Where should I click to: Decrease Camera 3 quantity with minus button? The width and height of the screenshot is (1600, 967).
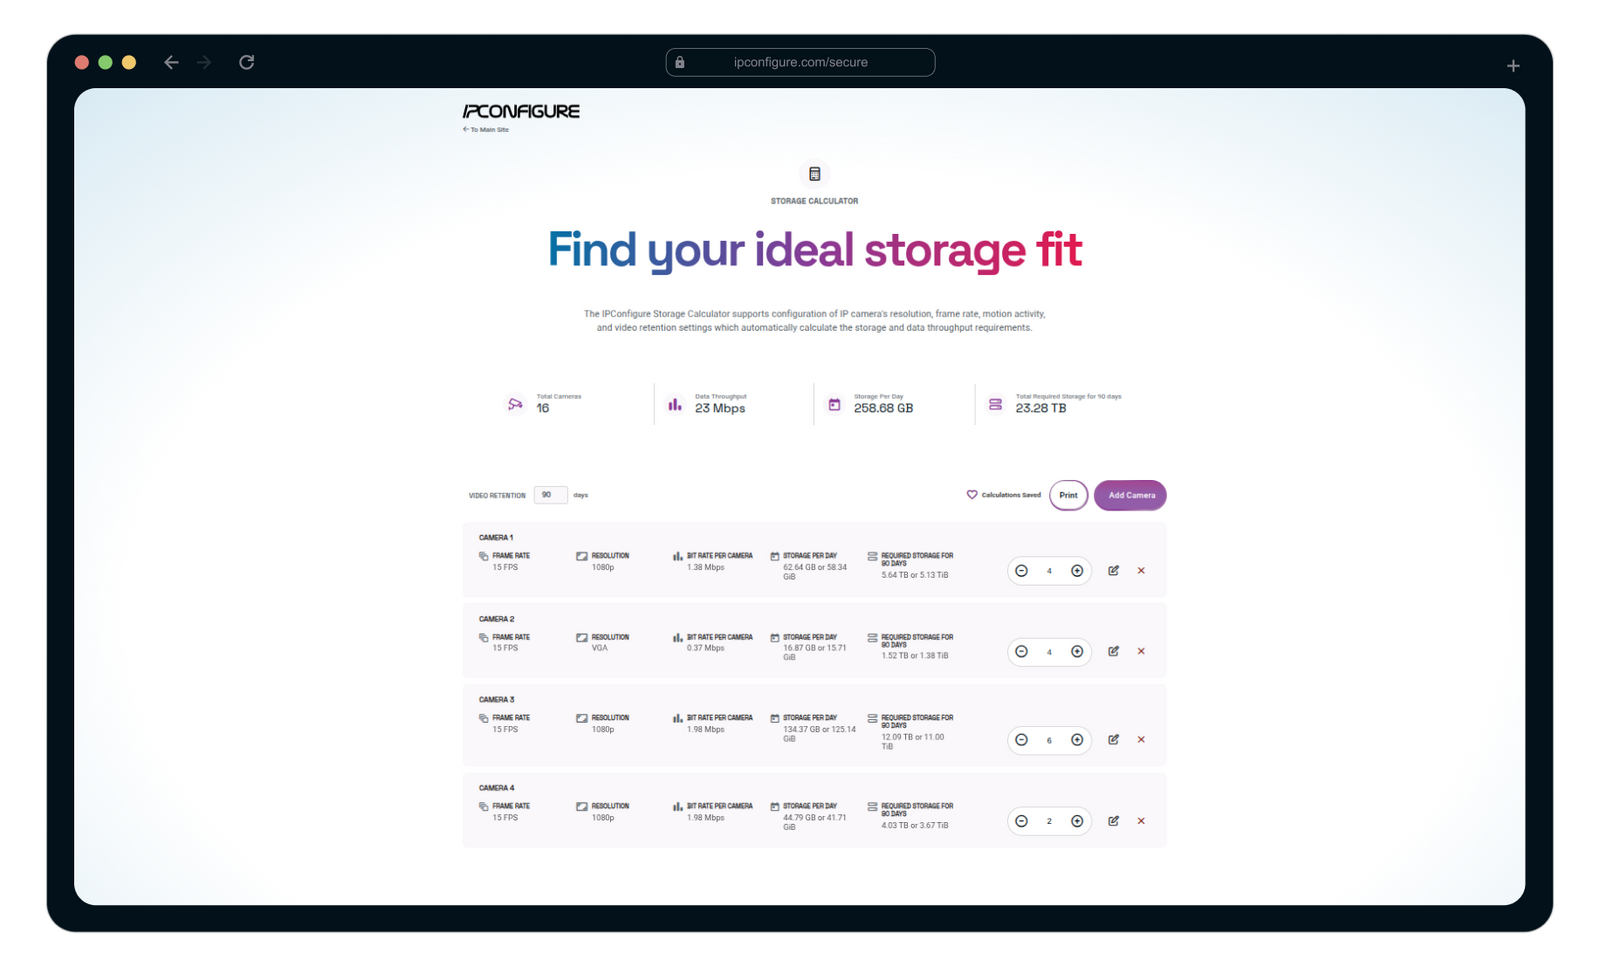pos(1021,741)
